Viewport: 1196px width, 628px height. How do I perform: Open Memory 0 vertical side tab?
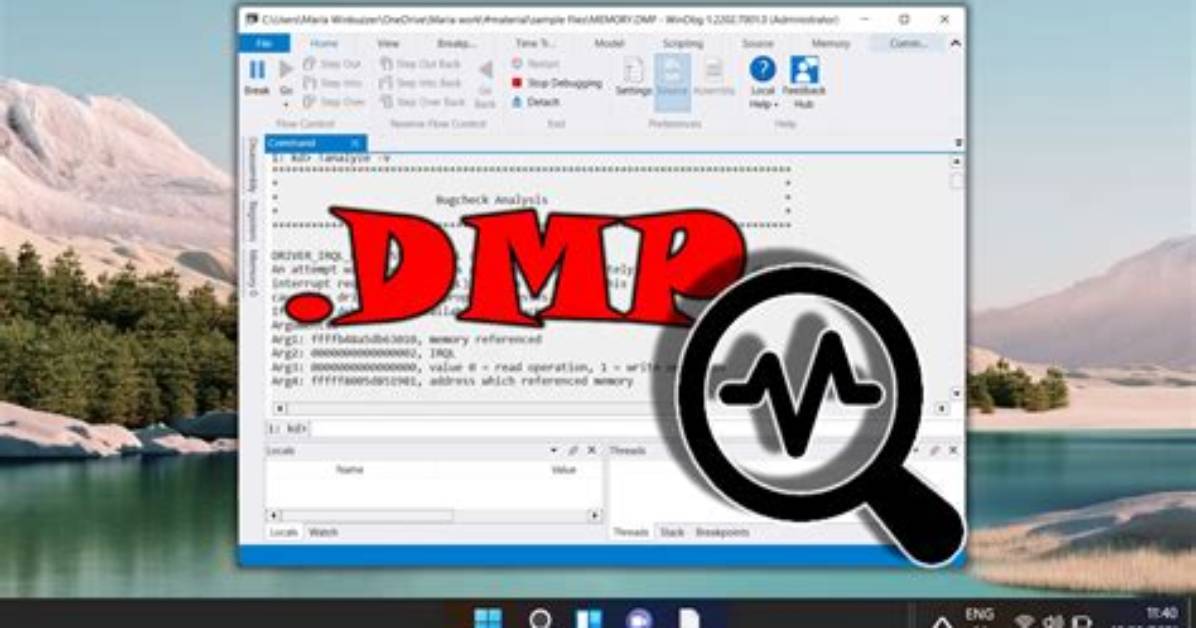pos(252,272)
